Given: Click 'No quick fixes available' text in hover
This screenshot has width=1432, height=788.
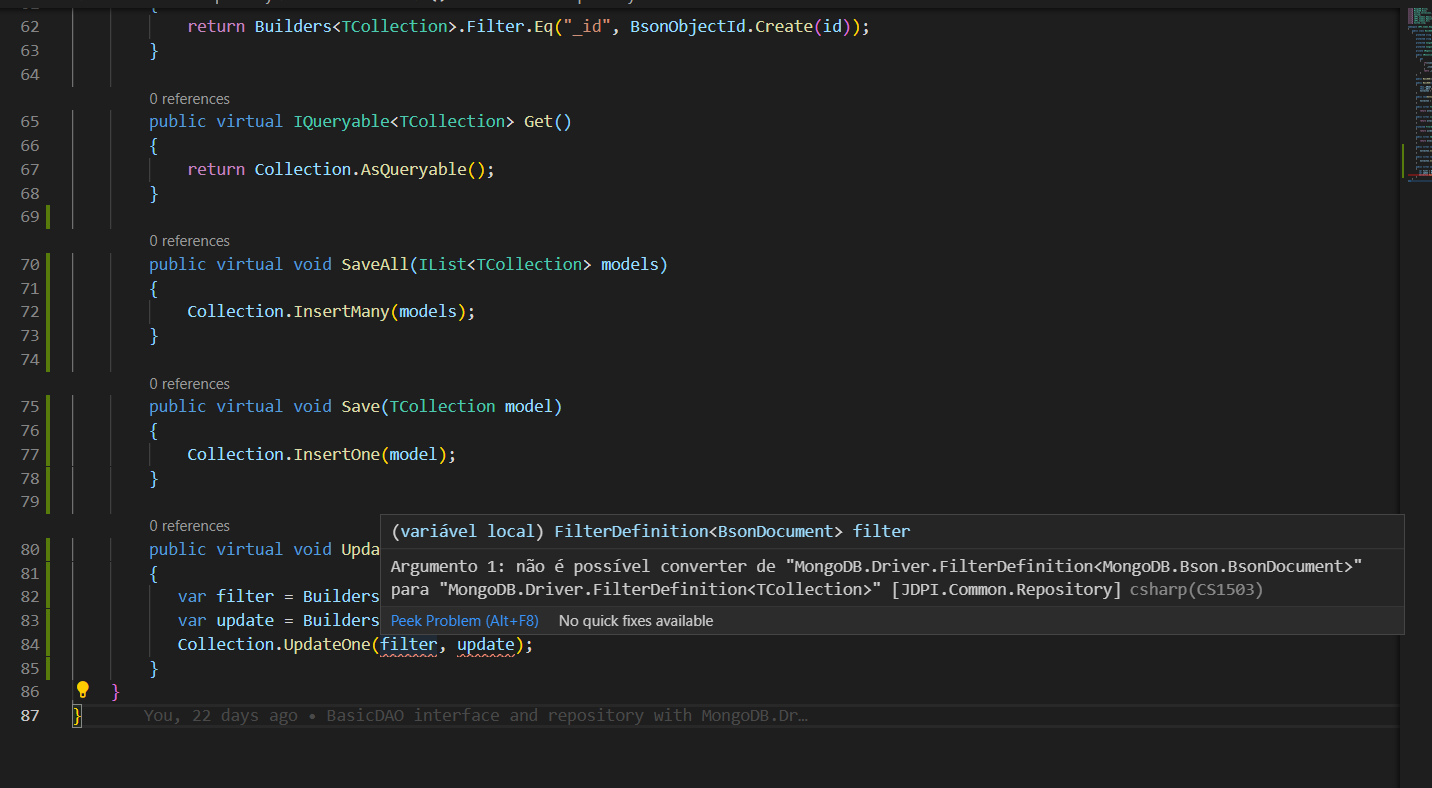Looking at the screenshot, I should pyautogui.click(x=636, y=621).
